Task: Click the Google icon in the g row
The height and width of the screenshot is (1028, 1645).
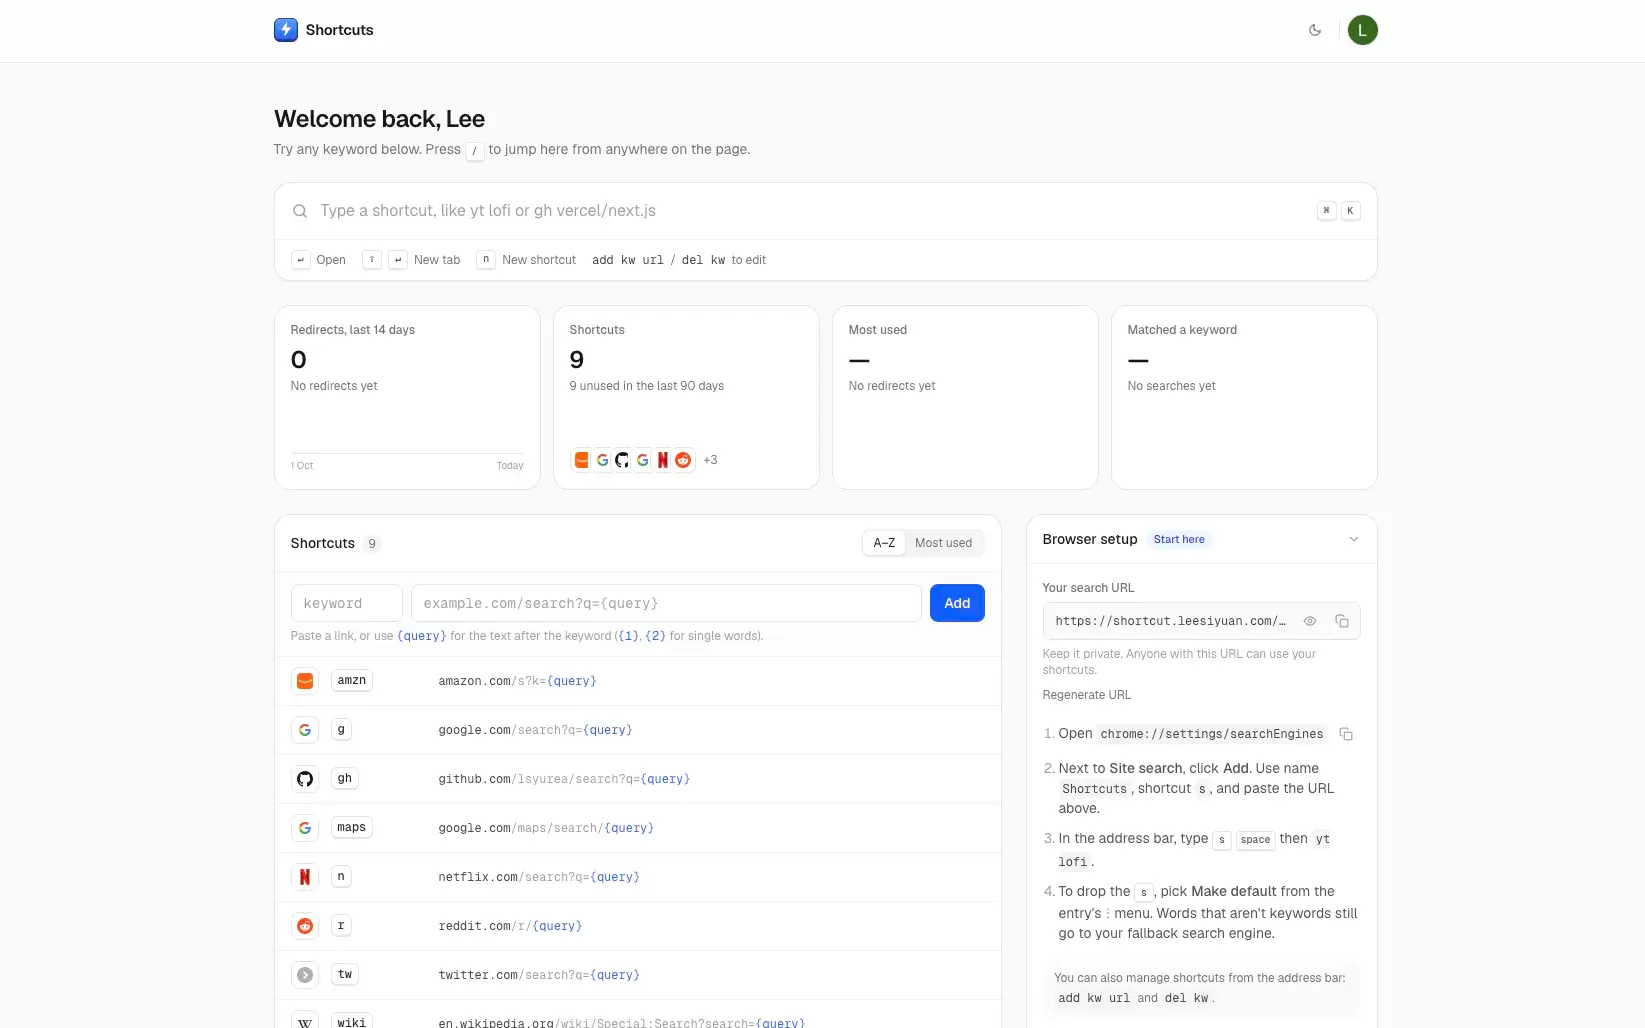Action: (x=305, y=730)
